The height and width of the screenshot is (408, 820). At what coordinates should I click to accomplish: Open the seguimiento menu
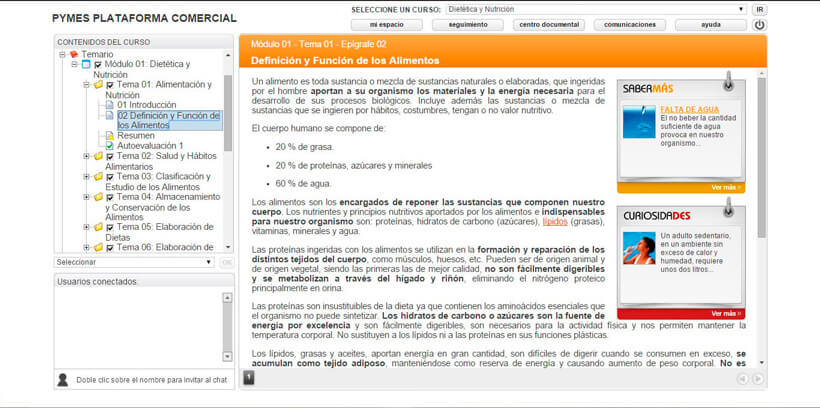(x=468, y=25)
